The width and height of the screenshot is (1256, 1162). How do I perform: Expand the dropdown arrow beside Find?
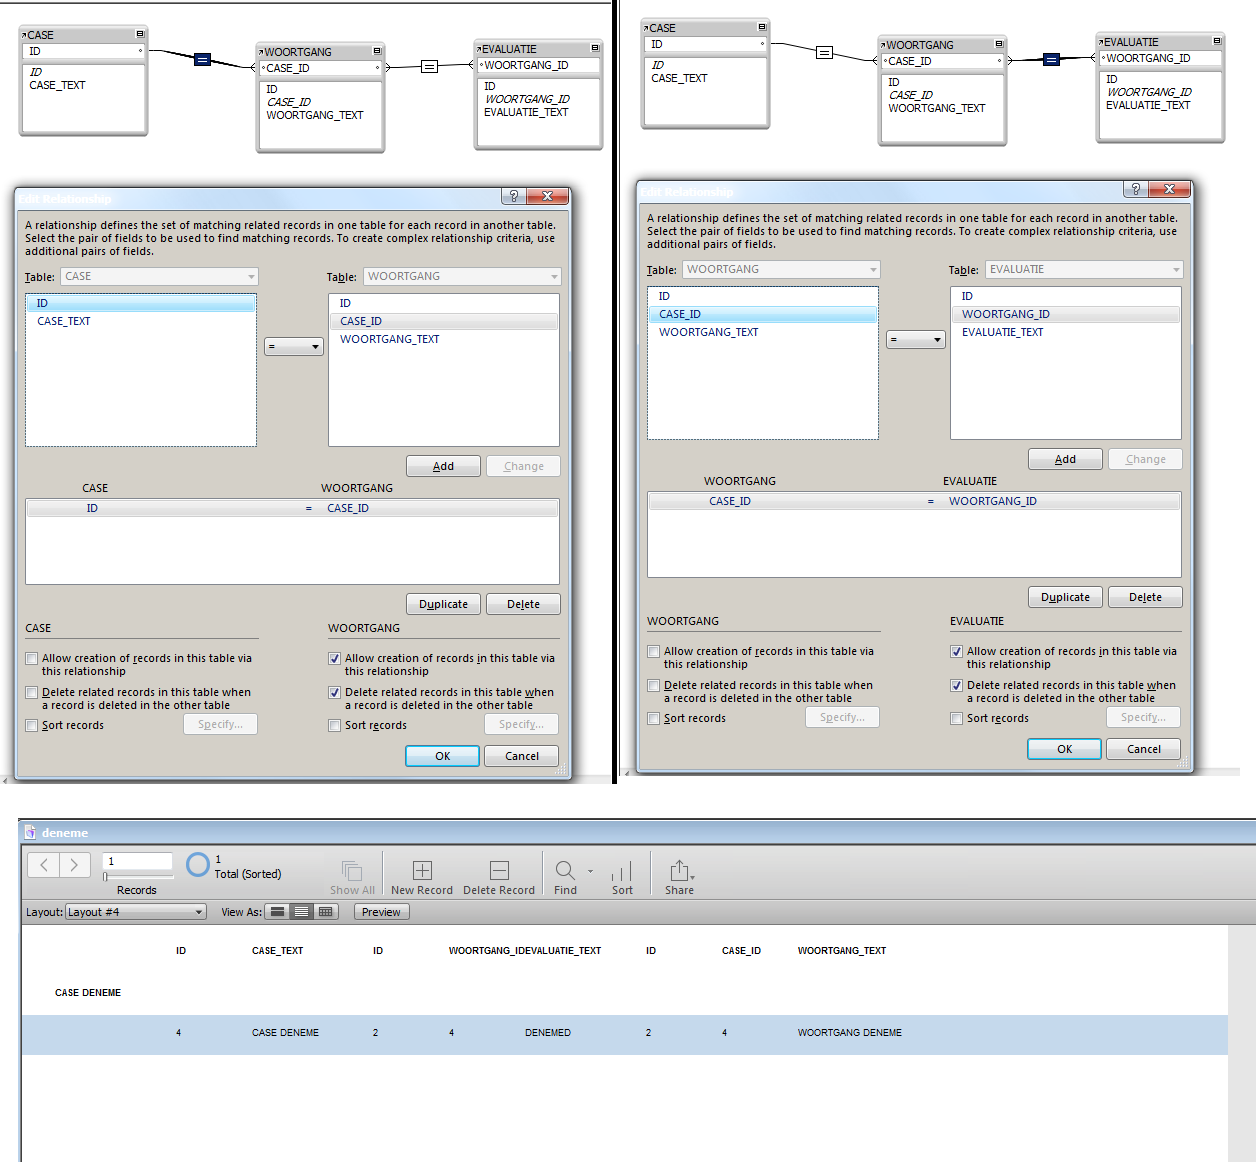(x=590, y=871)
